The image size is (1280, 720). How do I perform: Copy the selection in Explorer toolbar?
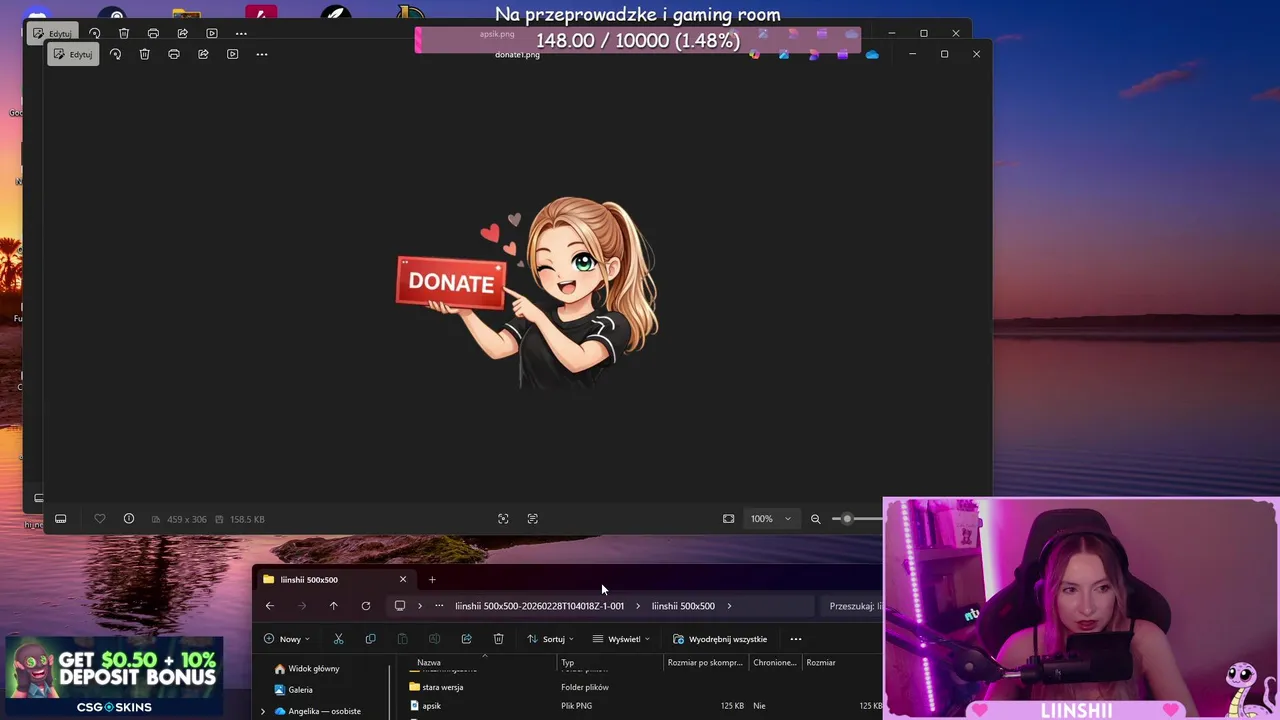point(370,639)
